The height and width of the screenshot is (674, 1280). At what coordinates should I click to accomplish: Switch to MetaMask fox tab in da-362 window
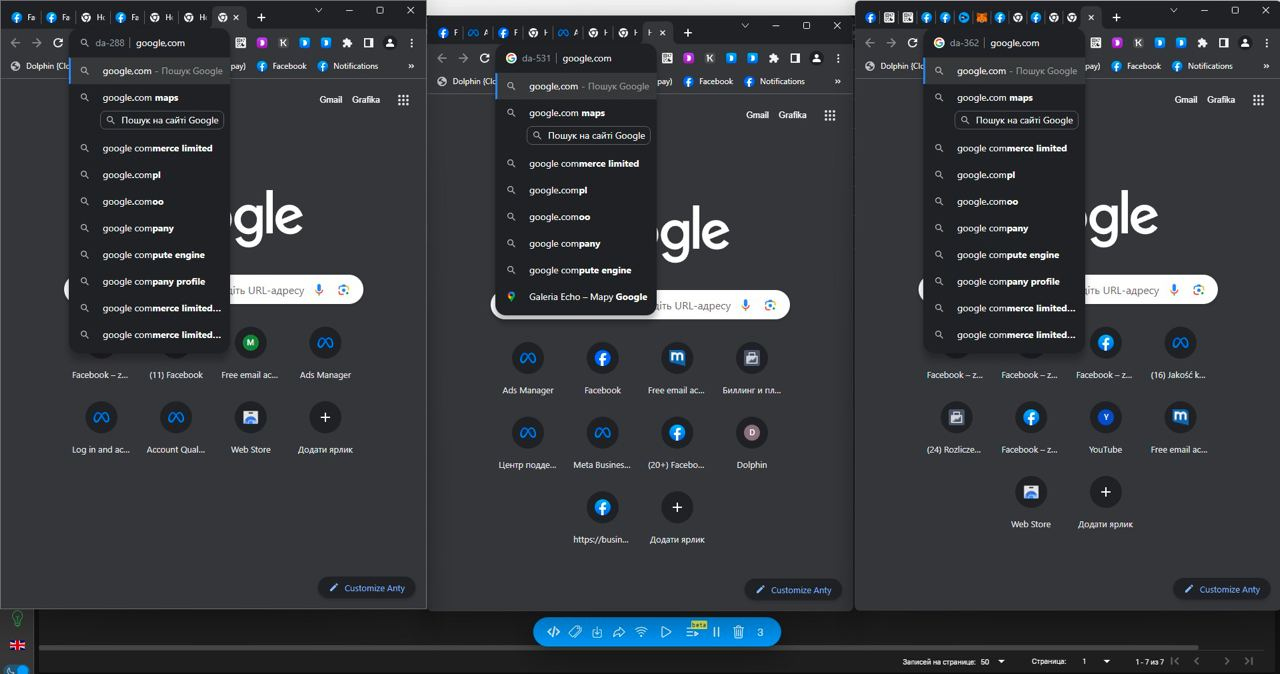[981, 17]
